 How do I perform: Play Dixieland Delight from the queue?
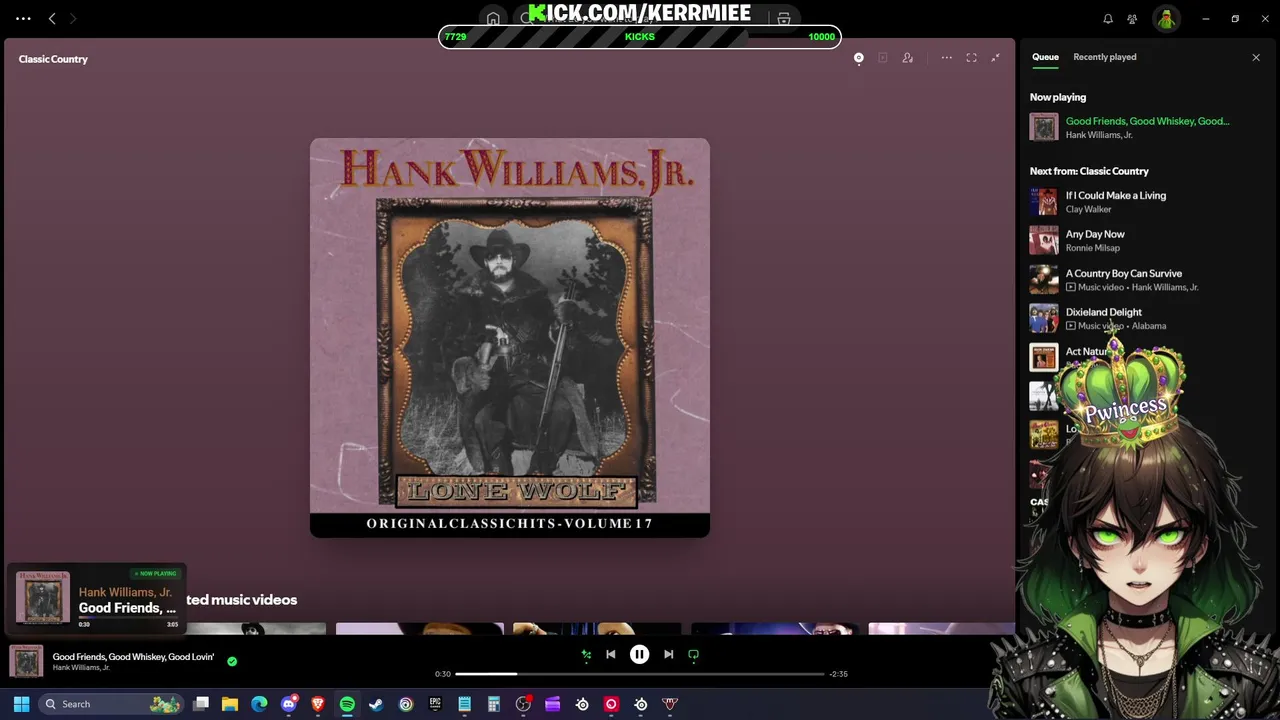1104,312
